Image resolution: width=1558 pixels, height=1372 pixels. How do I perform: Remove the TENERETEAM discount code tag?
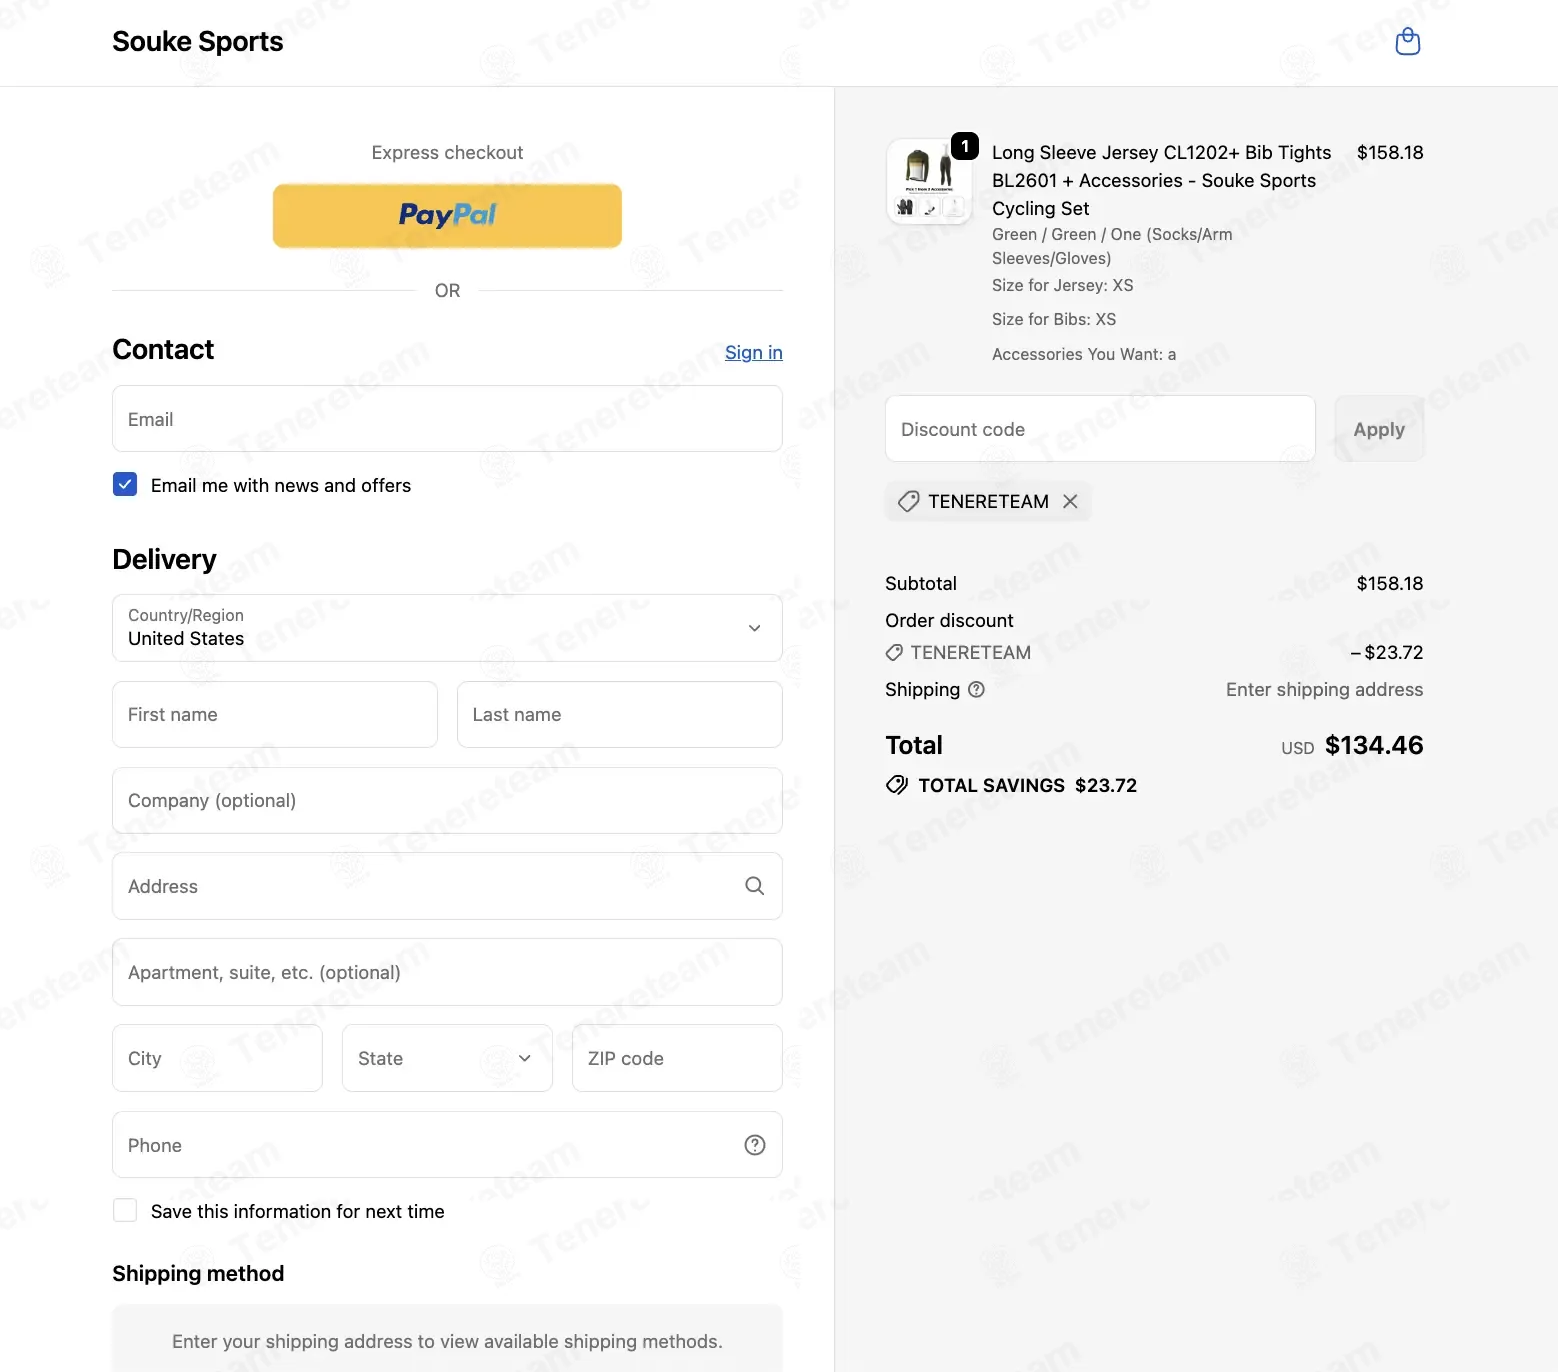coord(1070,501)
